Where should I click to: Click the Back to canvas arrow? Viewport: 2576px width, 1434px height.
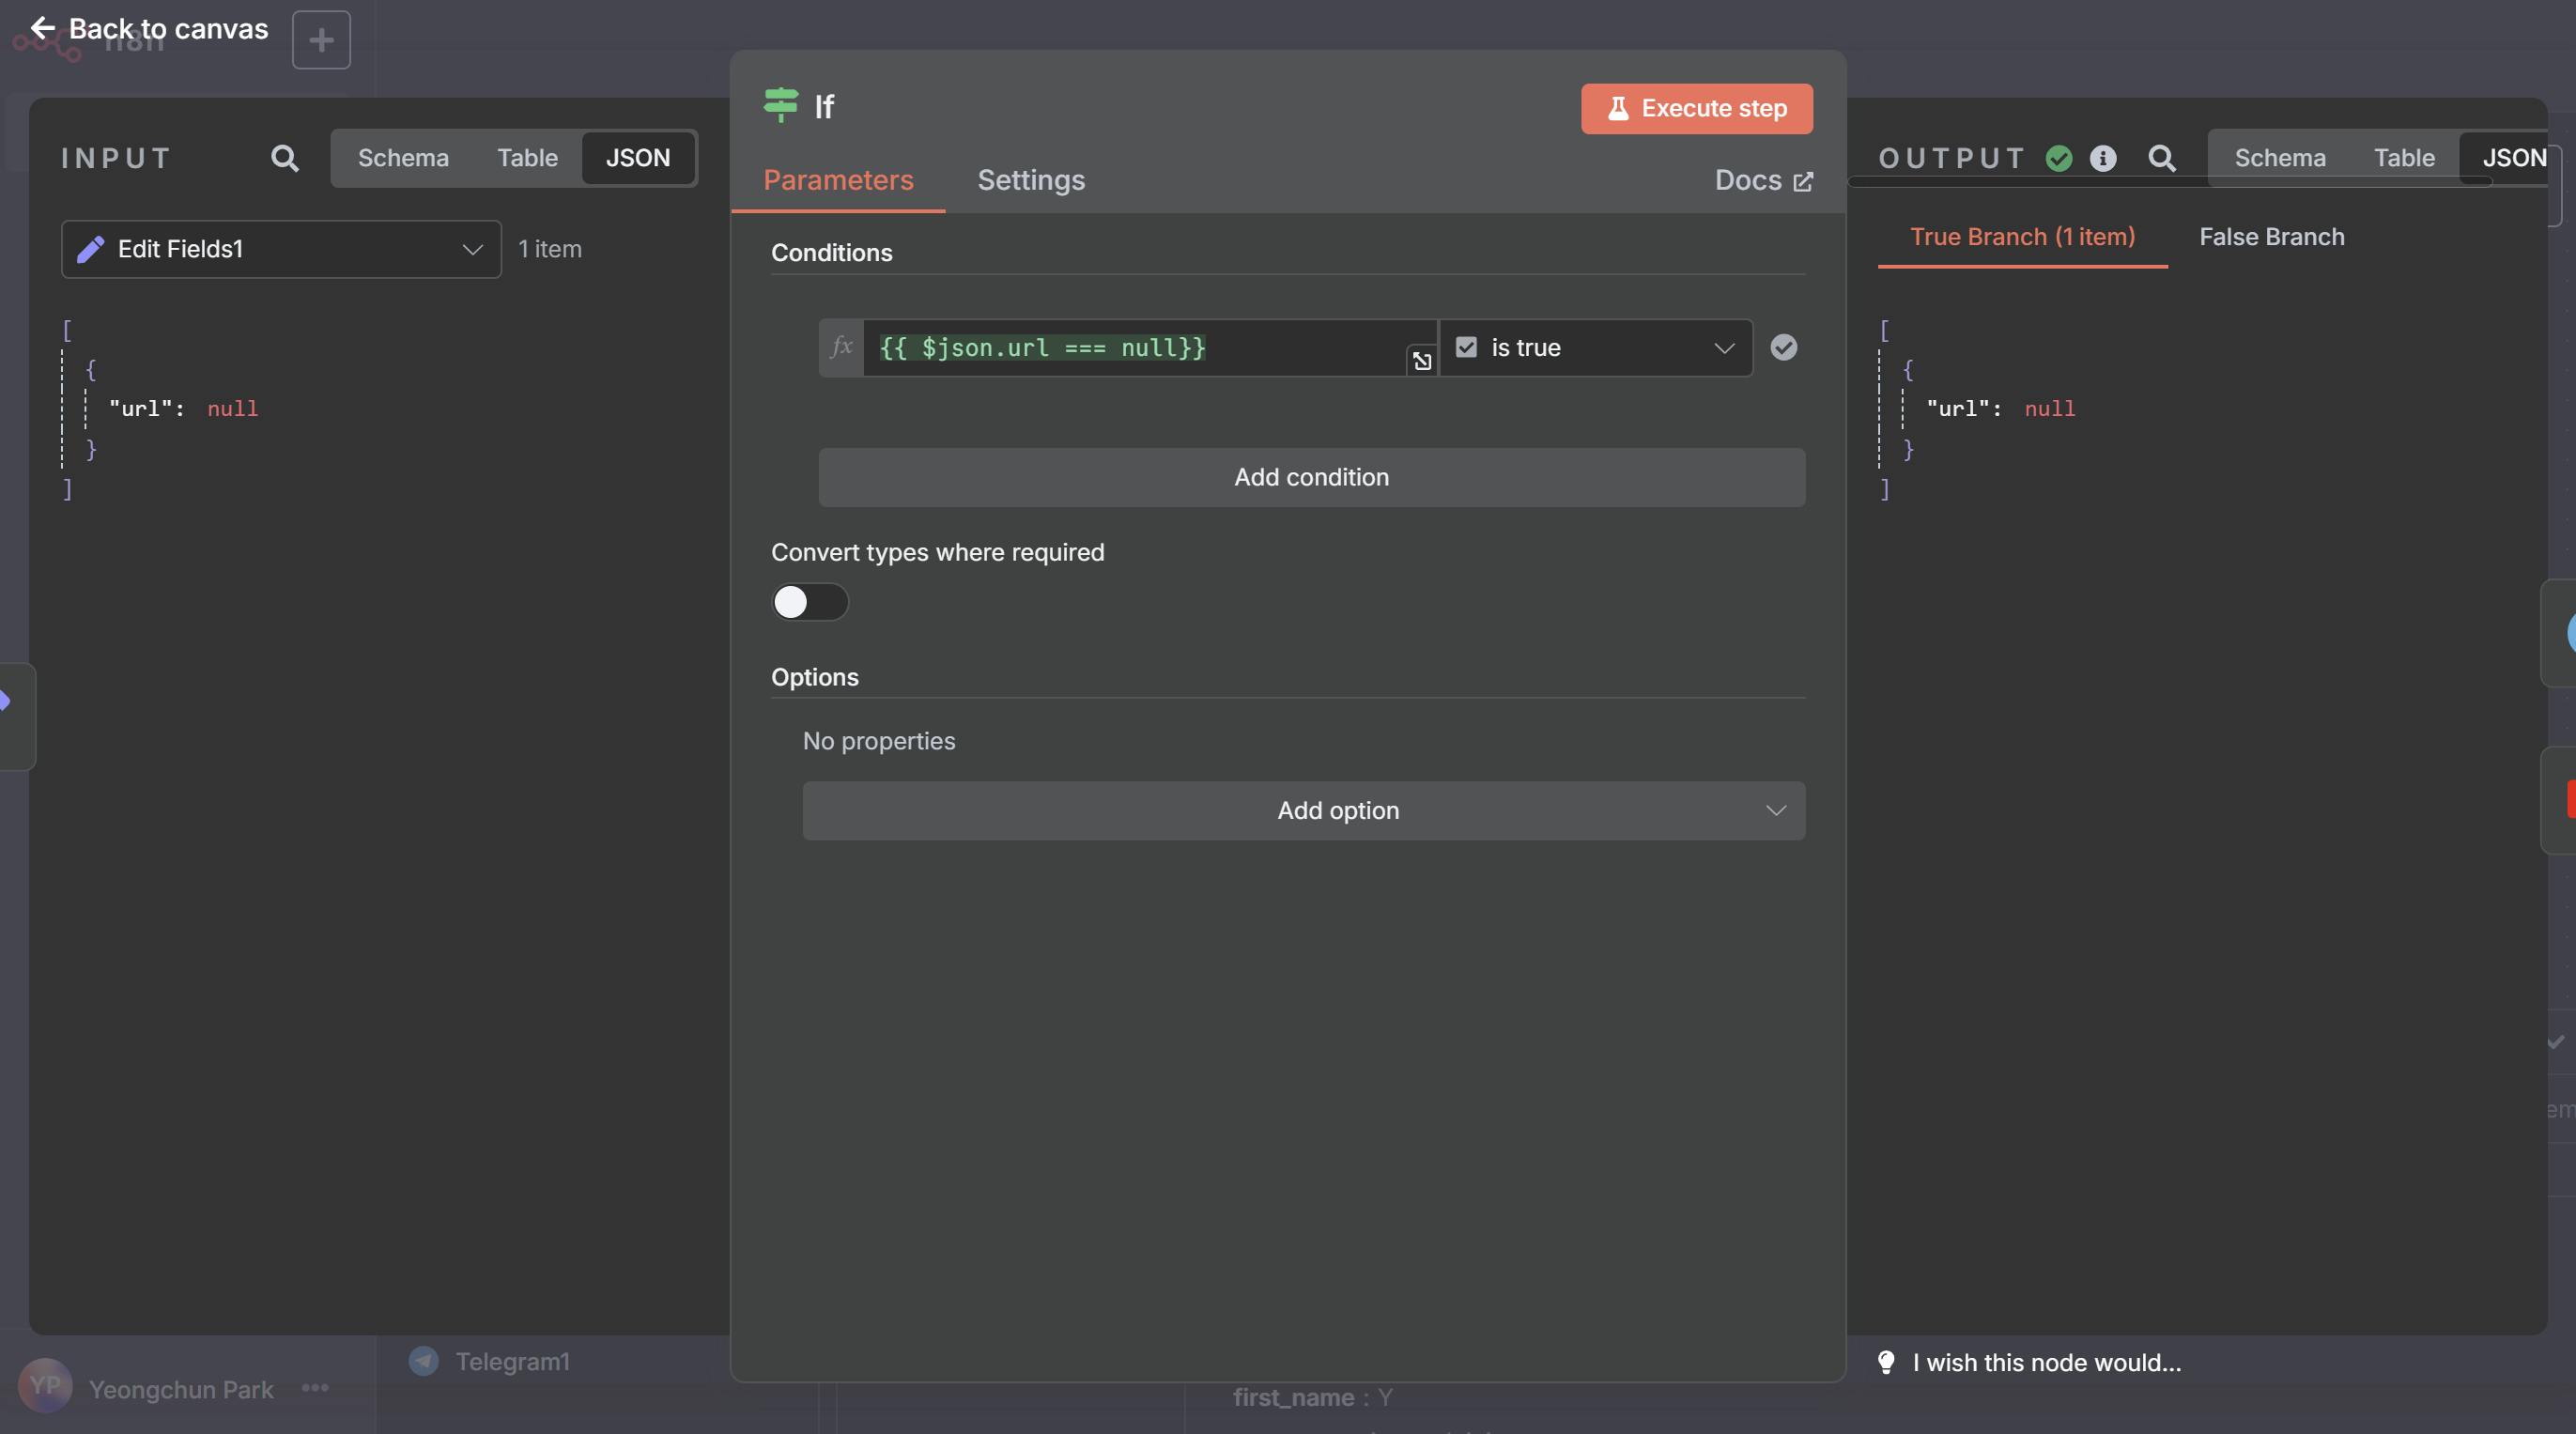(42, 28)
